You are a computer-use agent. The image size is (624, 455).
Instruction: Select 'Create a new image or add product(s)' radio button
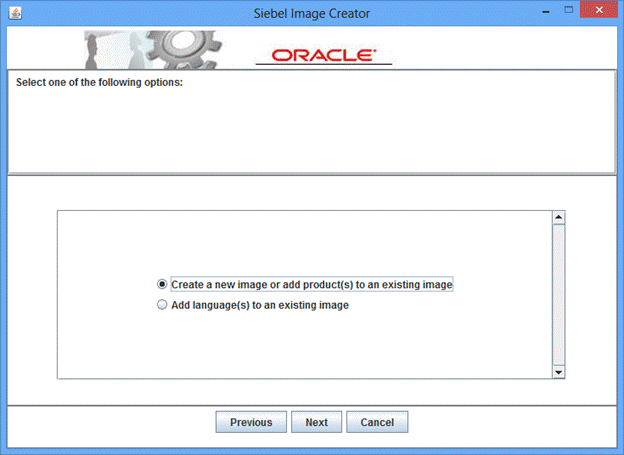(162, 284)
